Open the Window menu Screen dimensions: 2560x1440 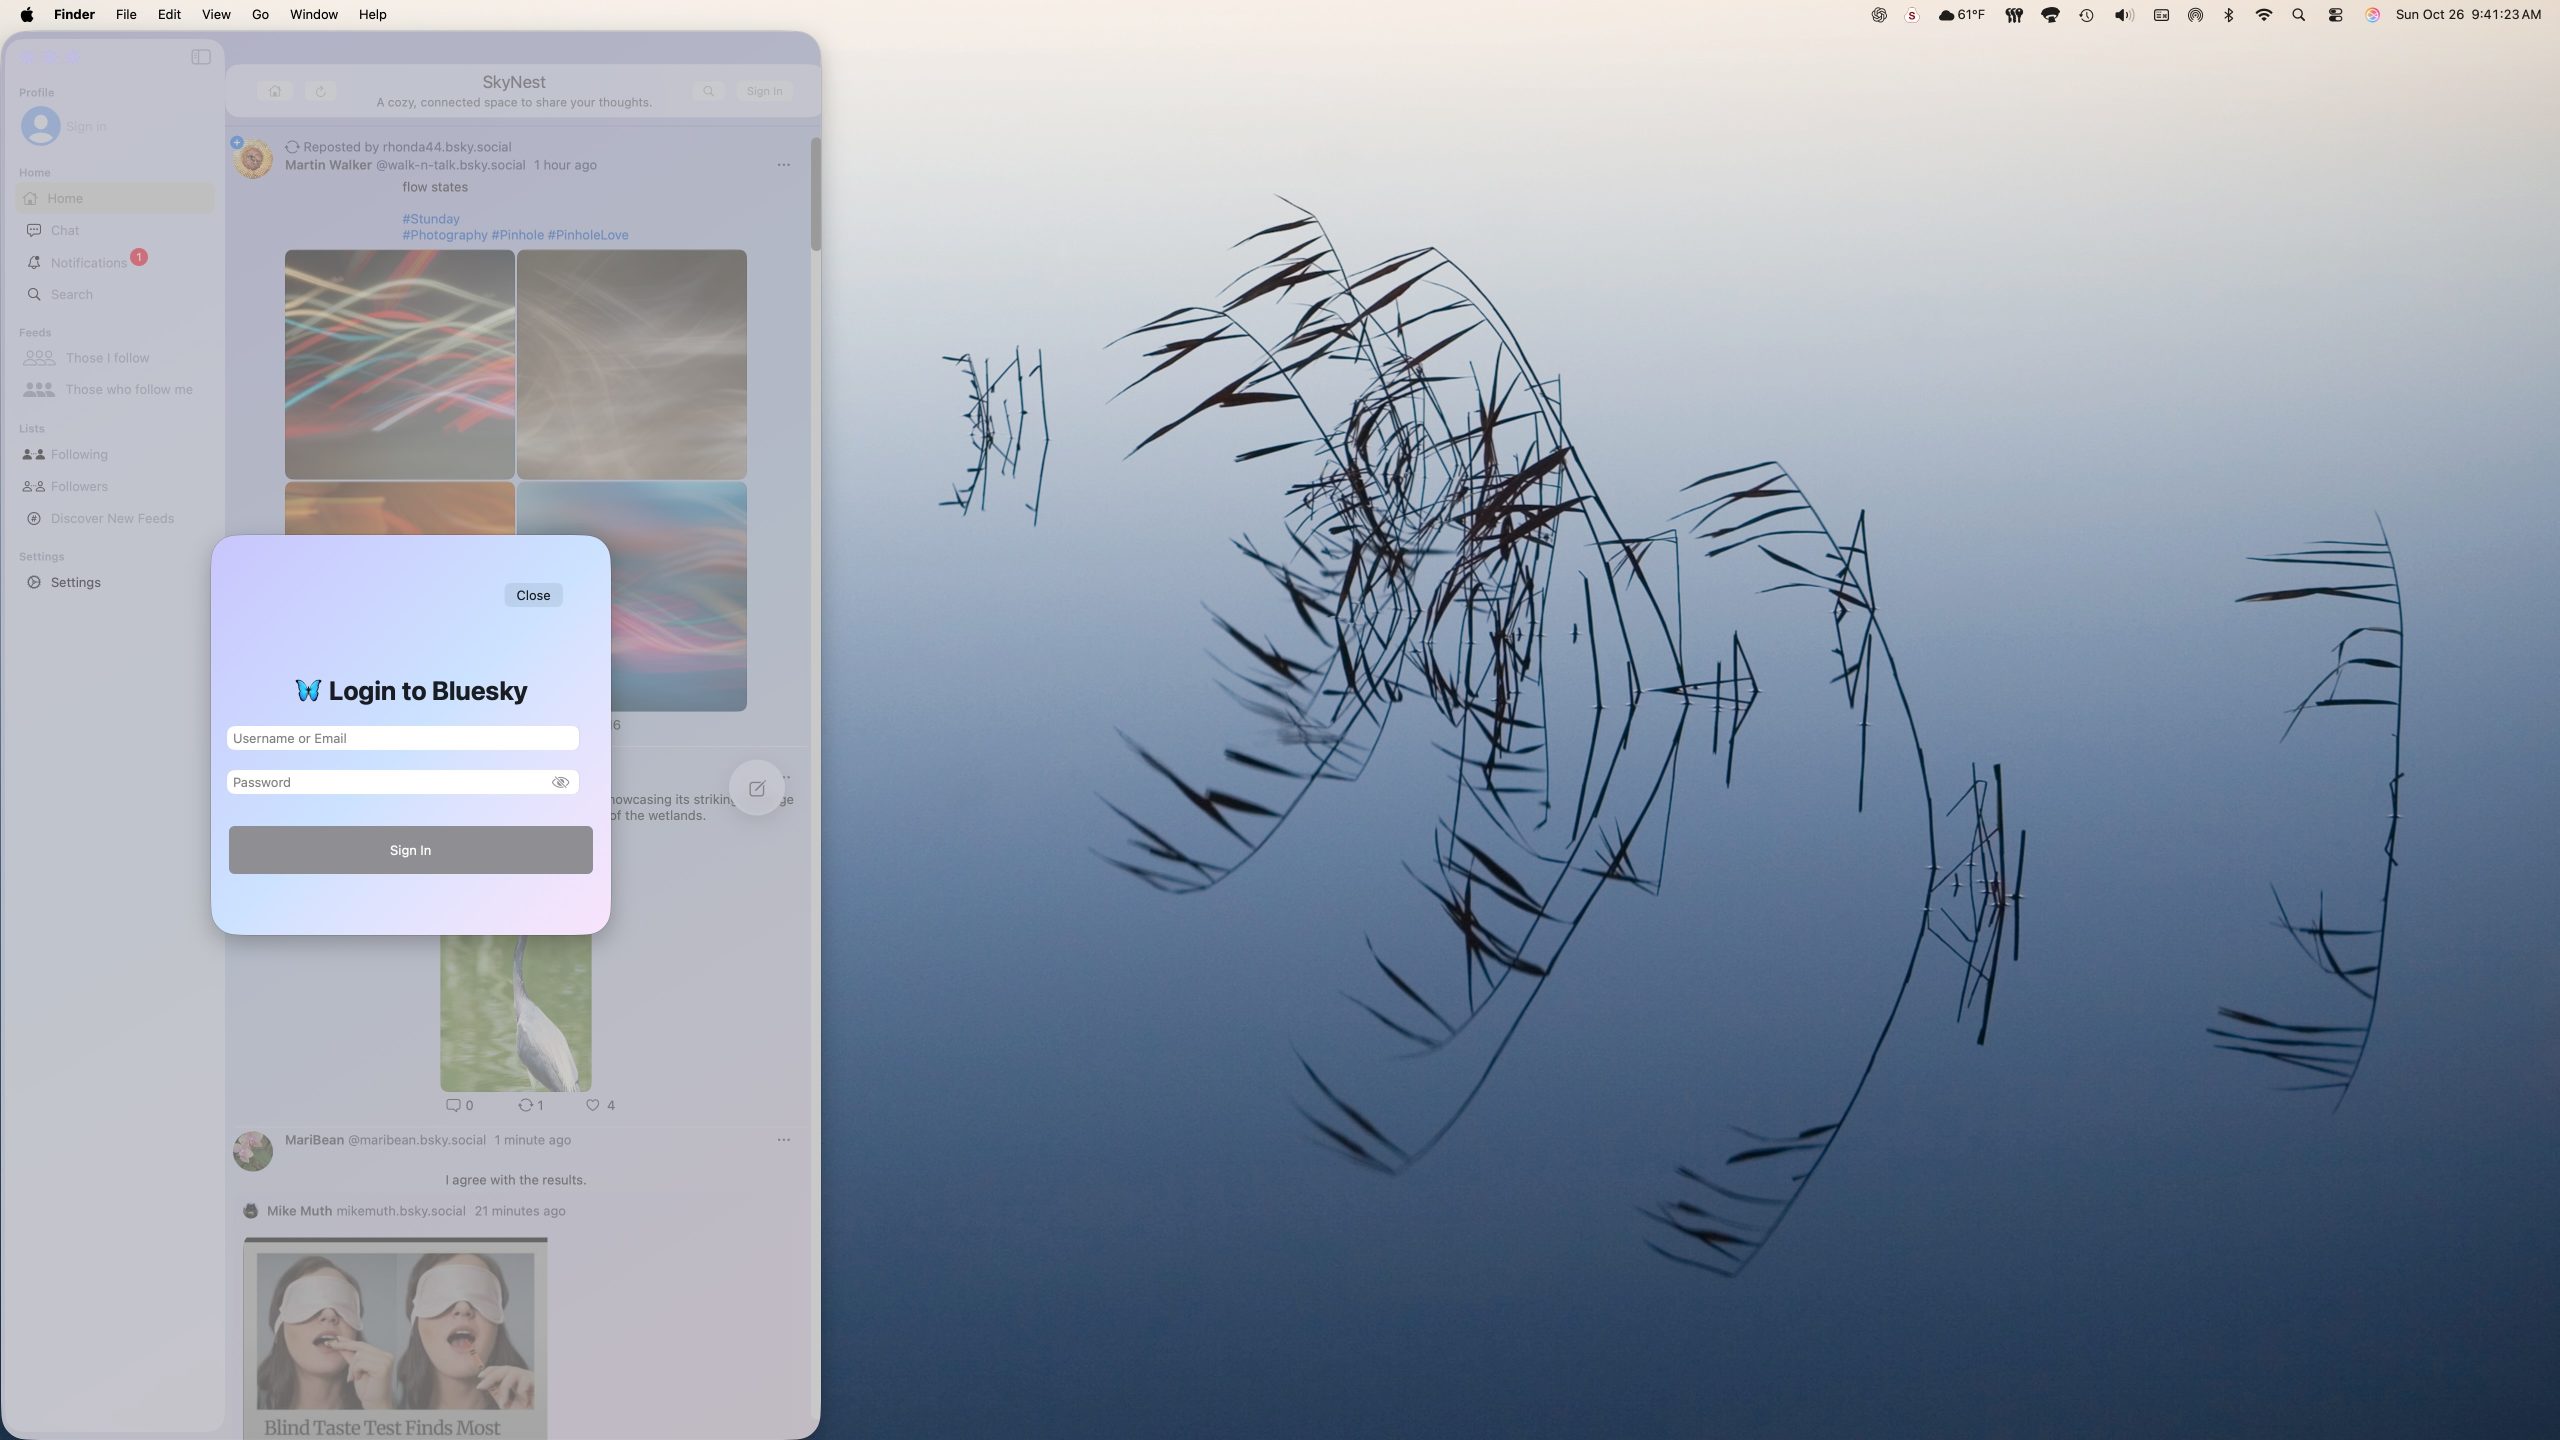coord(313,14)
